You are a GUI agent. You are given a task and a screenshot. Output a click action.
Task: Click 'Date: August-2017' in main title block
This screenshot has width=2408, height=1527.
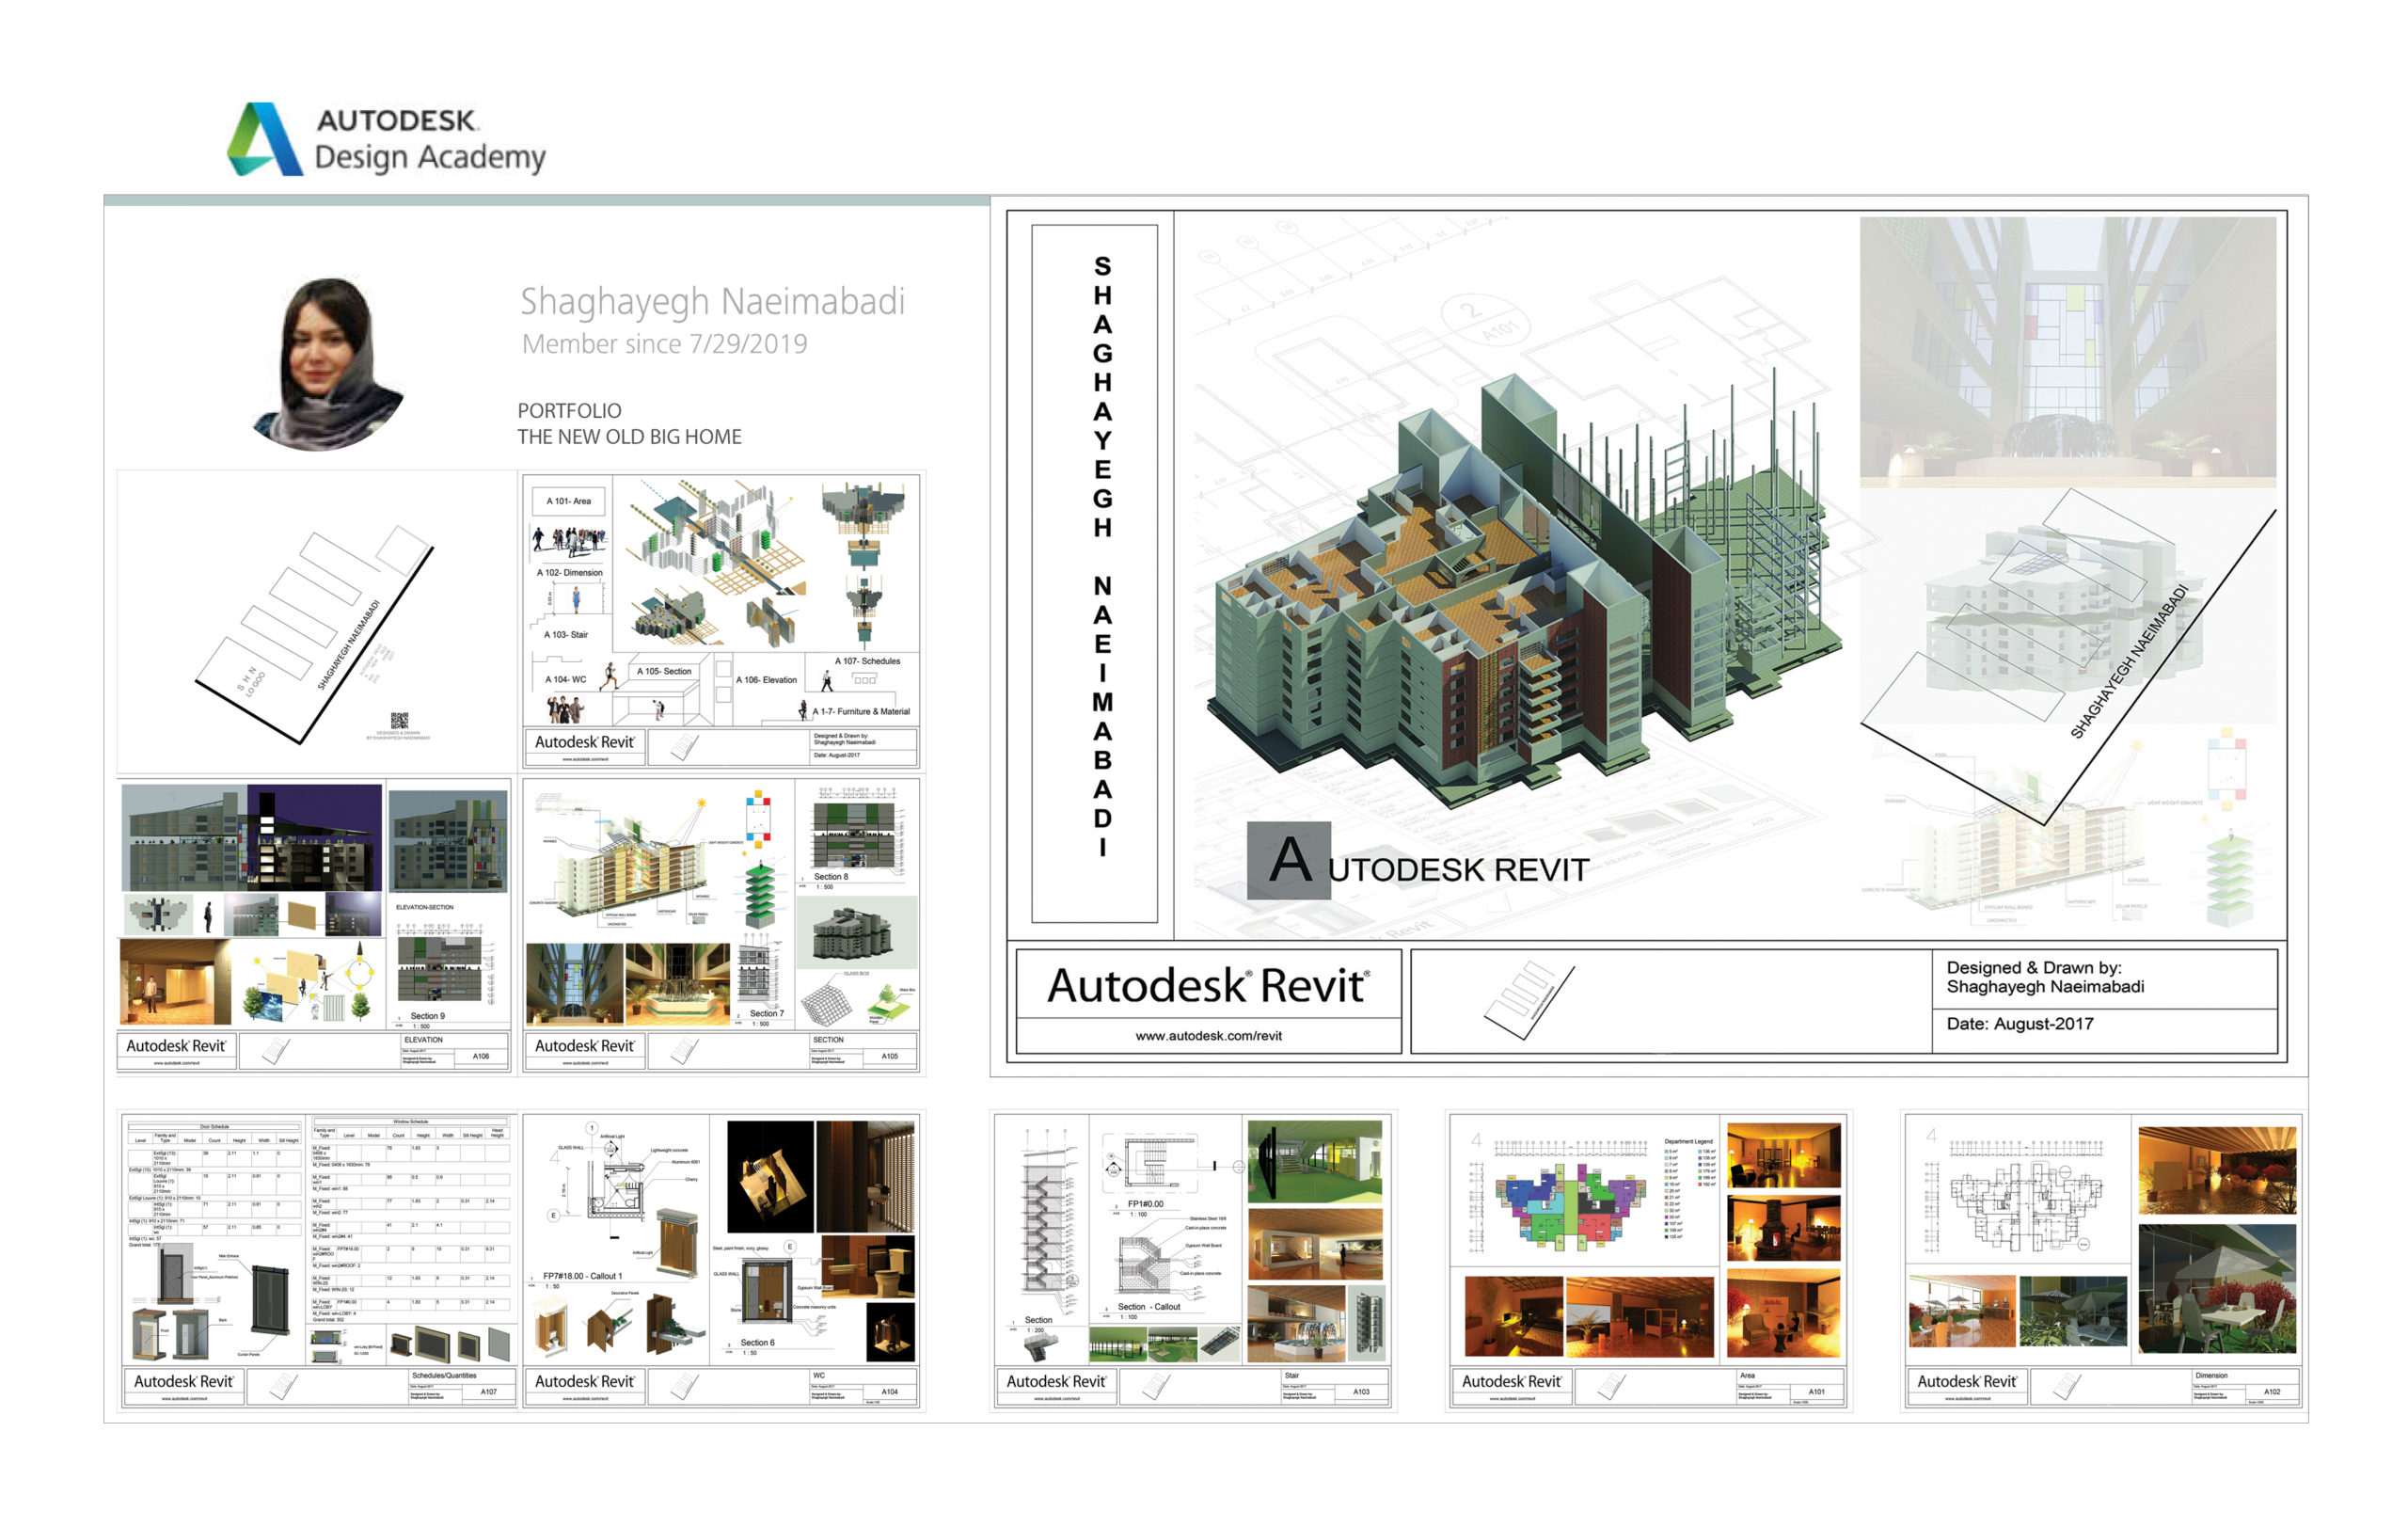click(x=2019, y=1024)
